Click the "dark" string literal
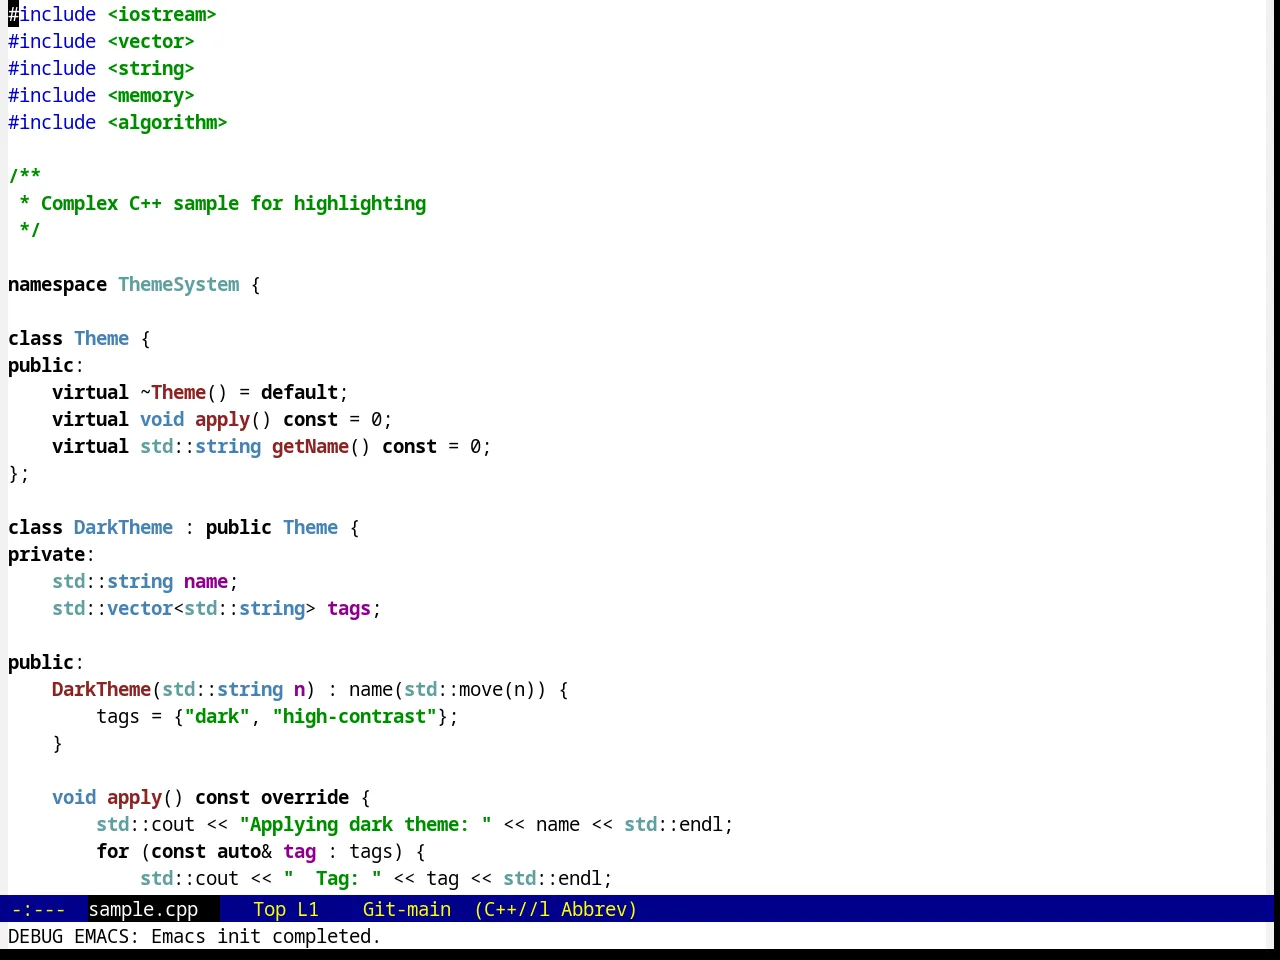 coord(217,716)
